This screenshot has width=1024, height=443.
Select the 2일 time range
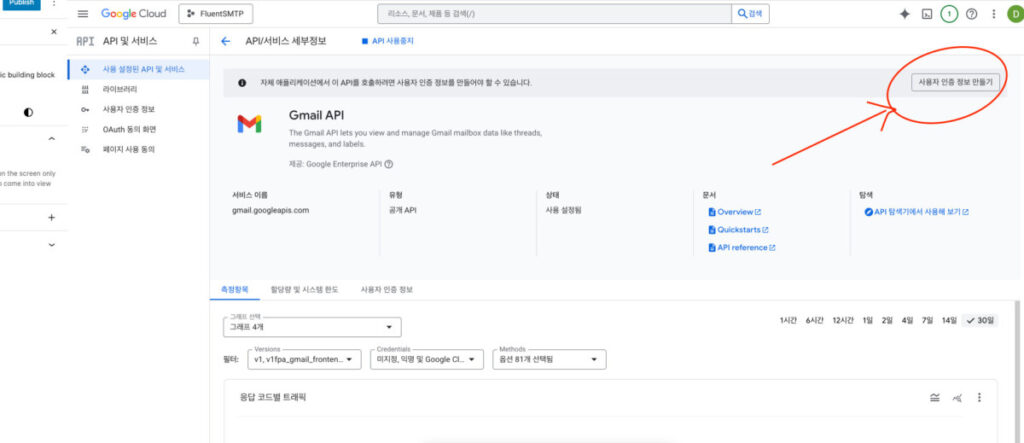pos(887,320)
